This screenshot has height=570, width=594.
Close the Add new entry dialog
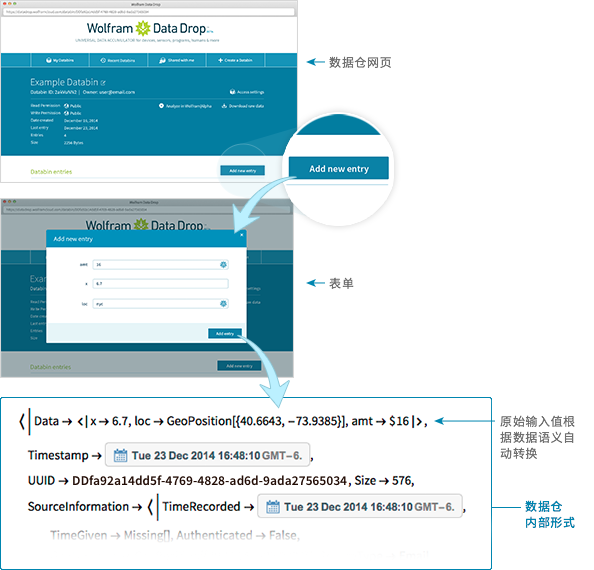[242, 235]
